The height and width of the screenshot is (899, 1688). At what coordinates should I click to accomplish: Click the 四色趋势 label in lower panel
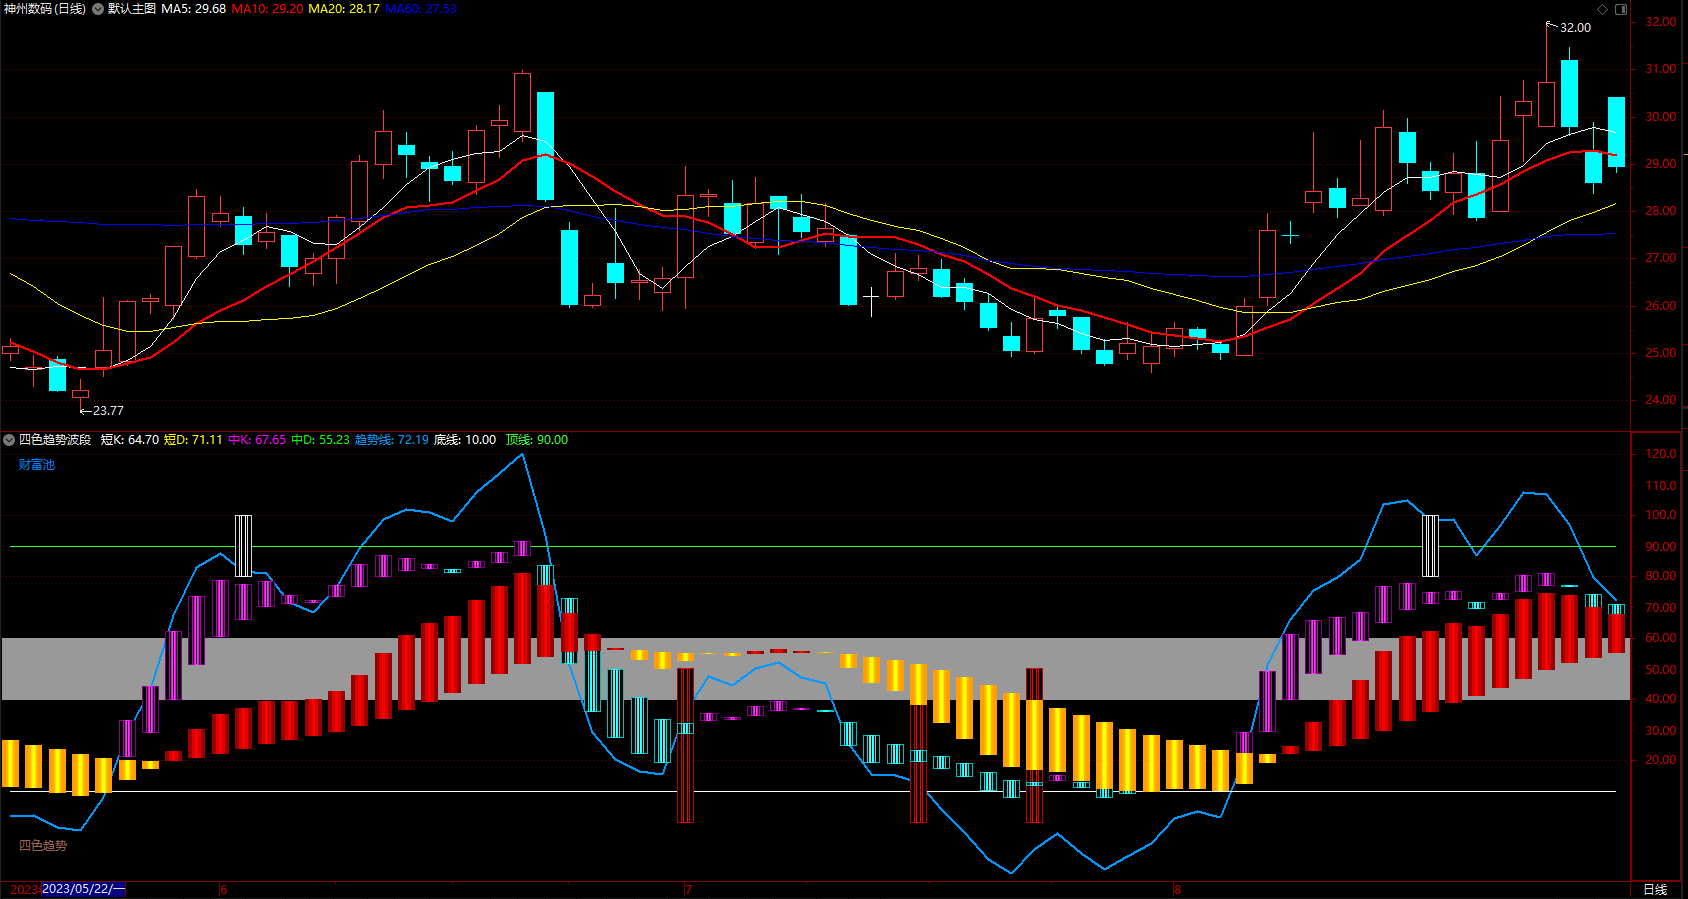tap(43, 846)
